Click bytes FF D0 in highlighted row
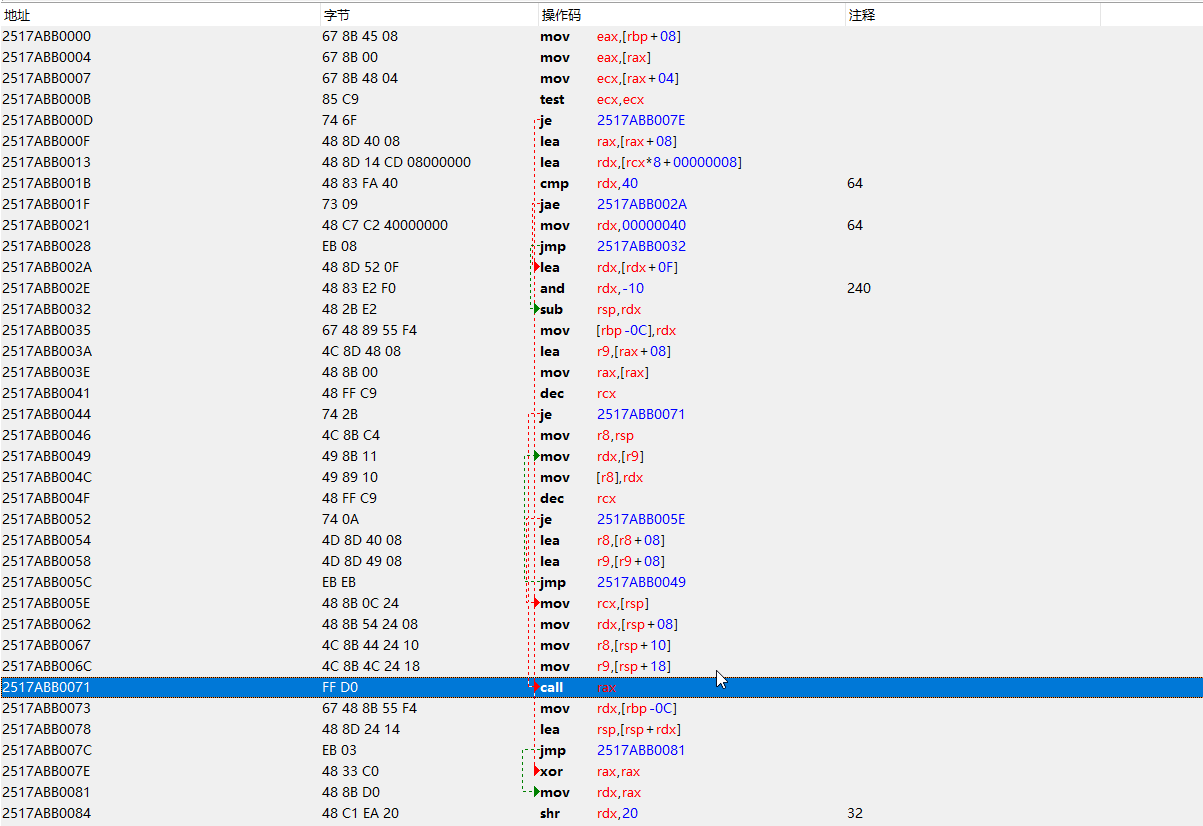The image size is (1203, 826). tap(339, 687)
